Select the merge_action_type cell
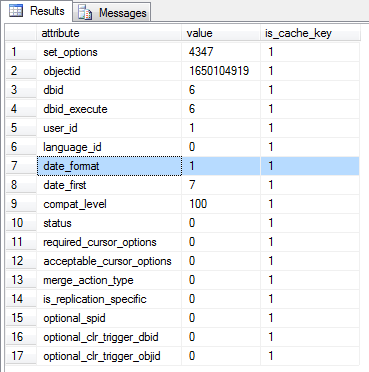This screenshot has height=372, width=369. [109, 280]
